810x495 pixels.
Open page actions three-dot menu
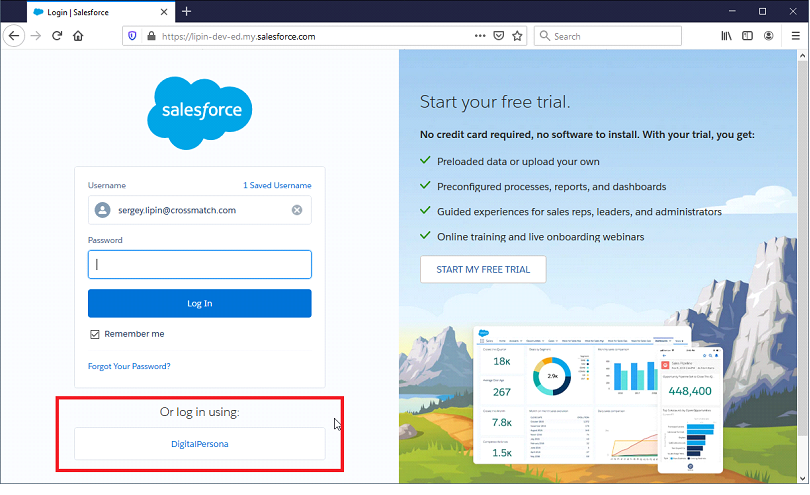point(480,36)
